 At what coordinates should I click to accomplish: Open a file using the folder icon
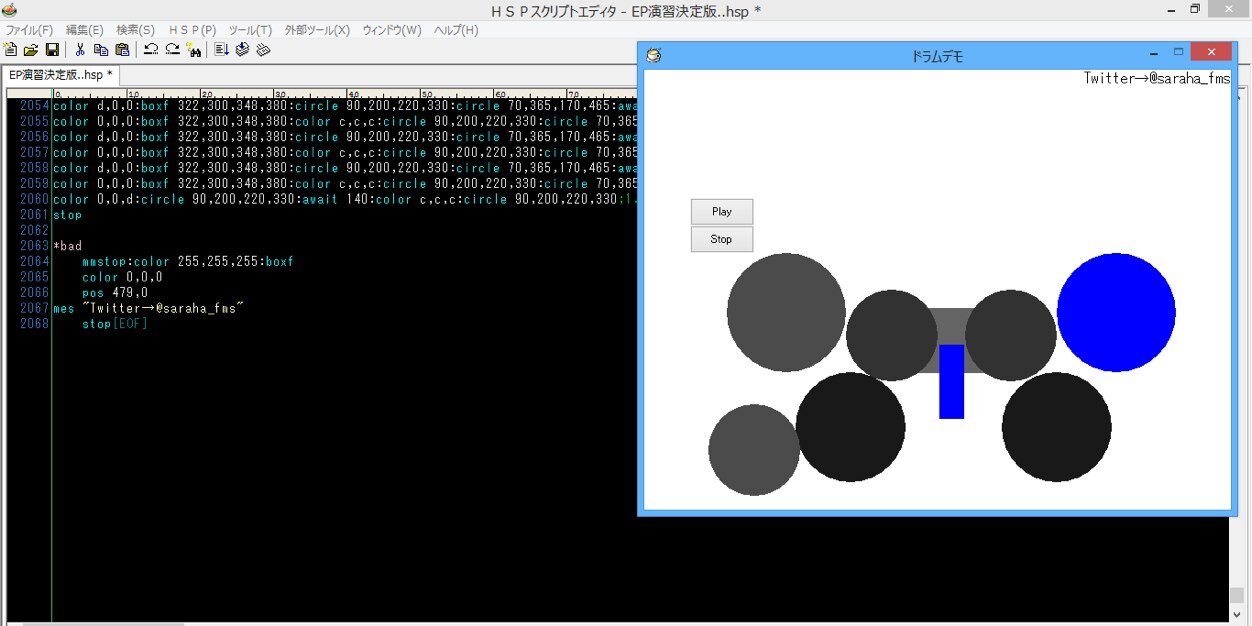[31, 49]
